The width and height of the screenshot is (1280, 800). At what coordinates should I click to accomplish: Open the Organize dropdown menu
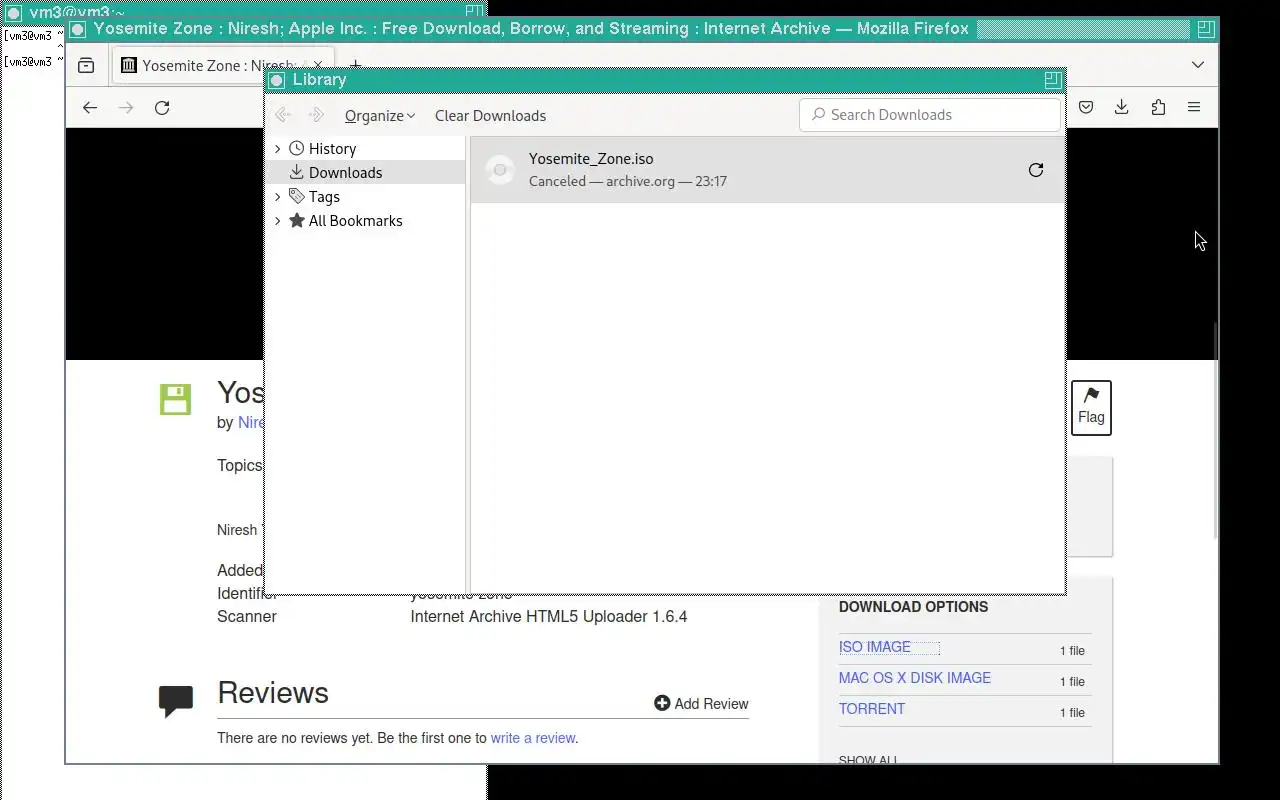click(380, 116)
